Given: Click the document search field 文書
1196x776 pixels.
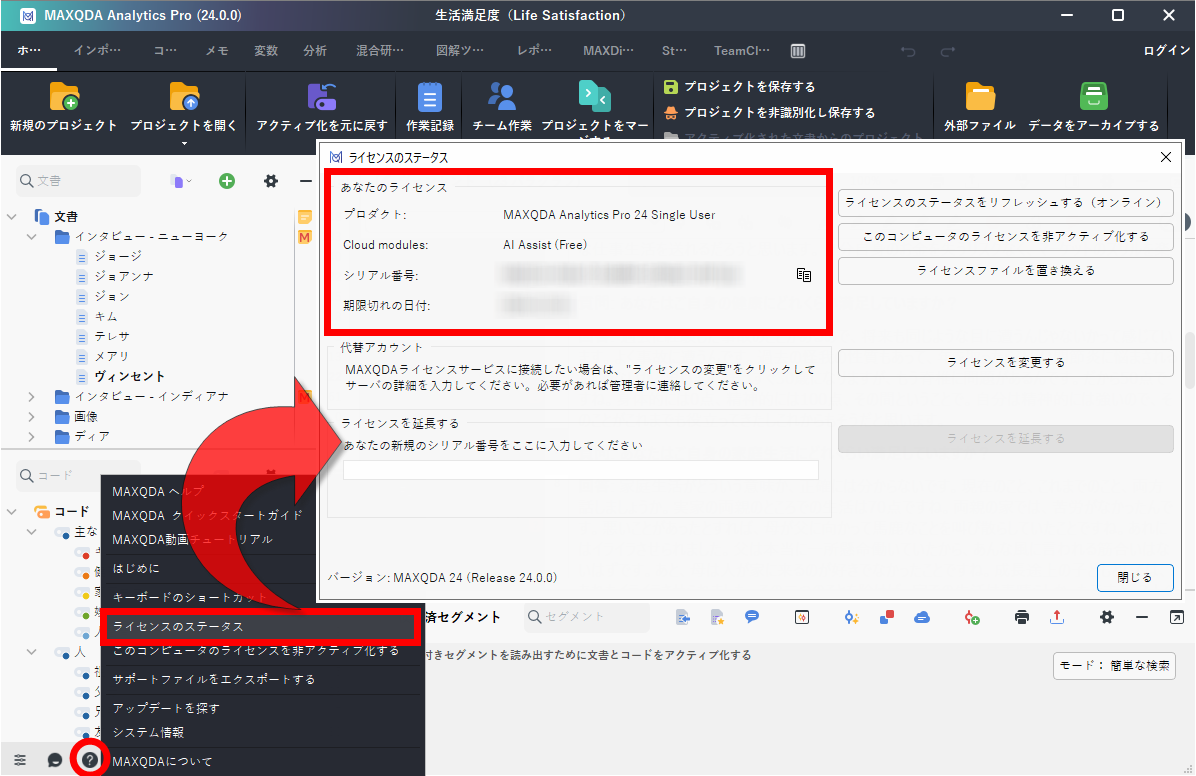Looking at the screenshot, I should [x=79, y=181].
